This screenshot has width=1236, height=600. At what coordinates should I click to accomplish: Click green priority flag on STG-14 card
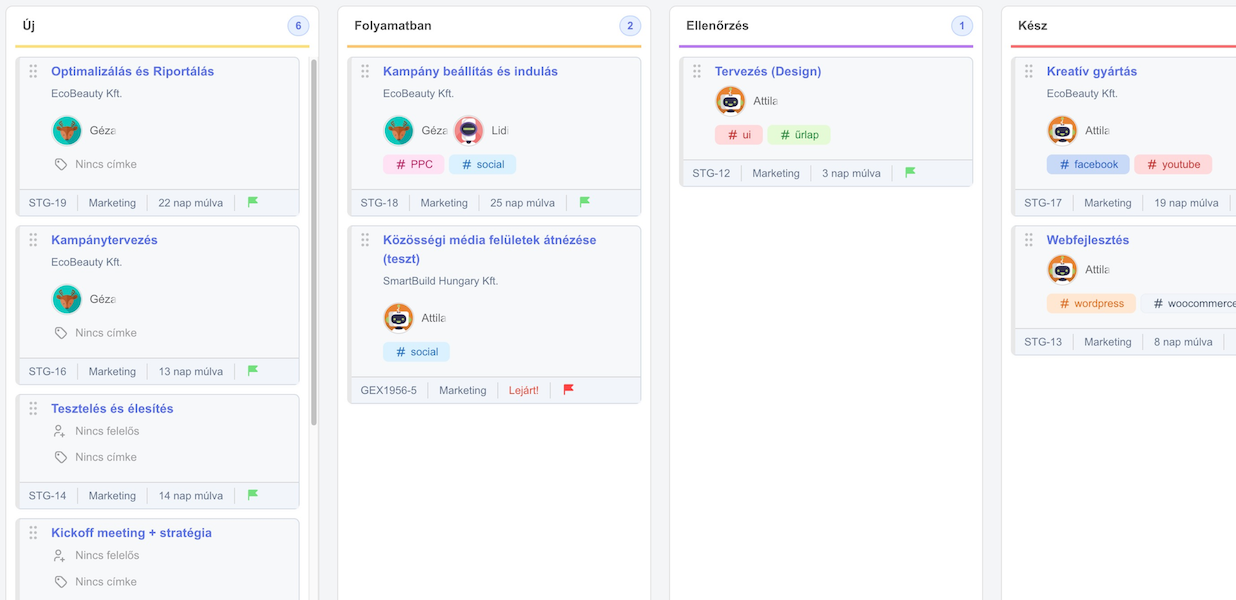coord(253,495)
